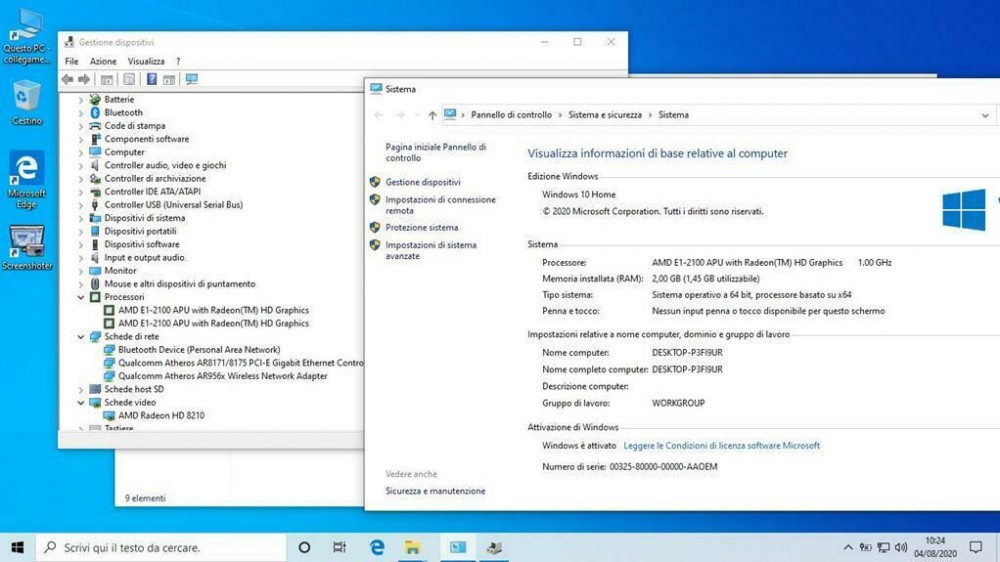Open the Azione menu
Viewport: 1000px width, 562px height.
[103, 61]
